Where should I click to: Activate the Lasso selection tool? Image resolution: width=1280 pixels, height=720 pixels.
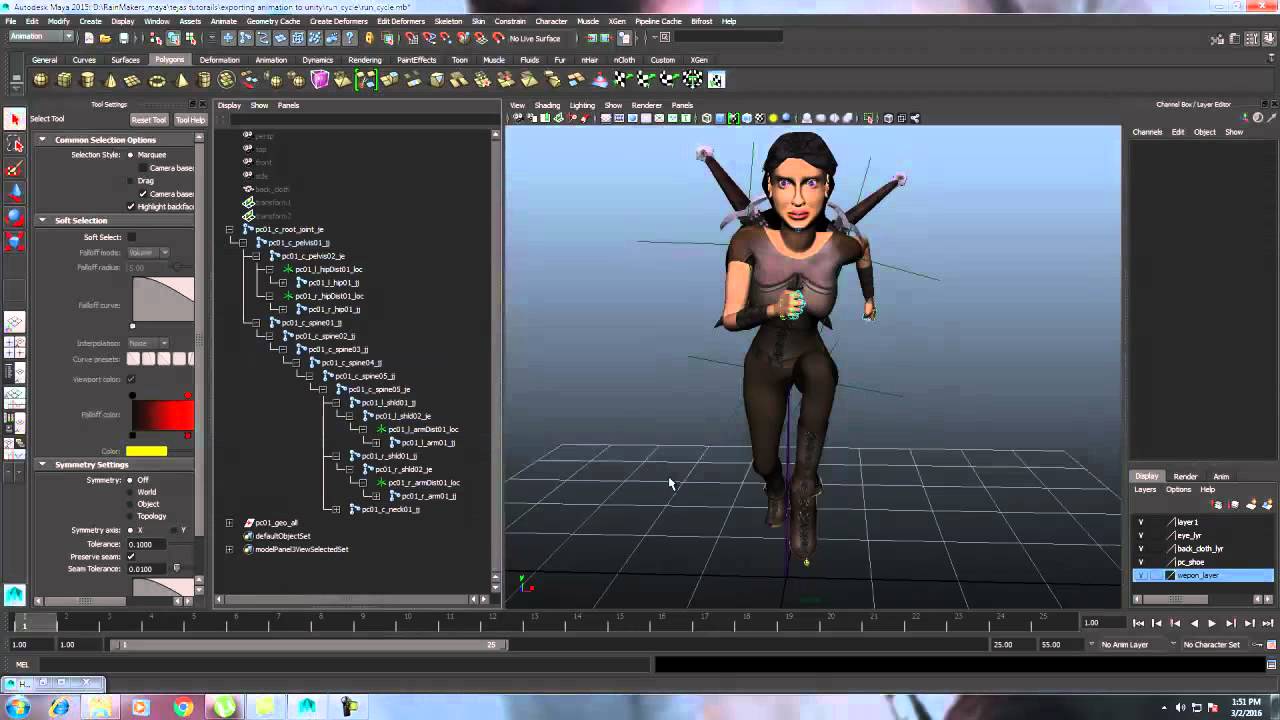point(14,144)
